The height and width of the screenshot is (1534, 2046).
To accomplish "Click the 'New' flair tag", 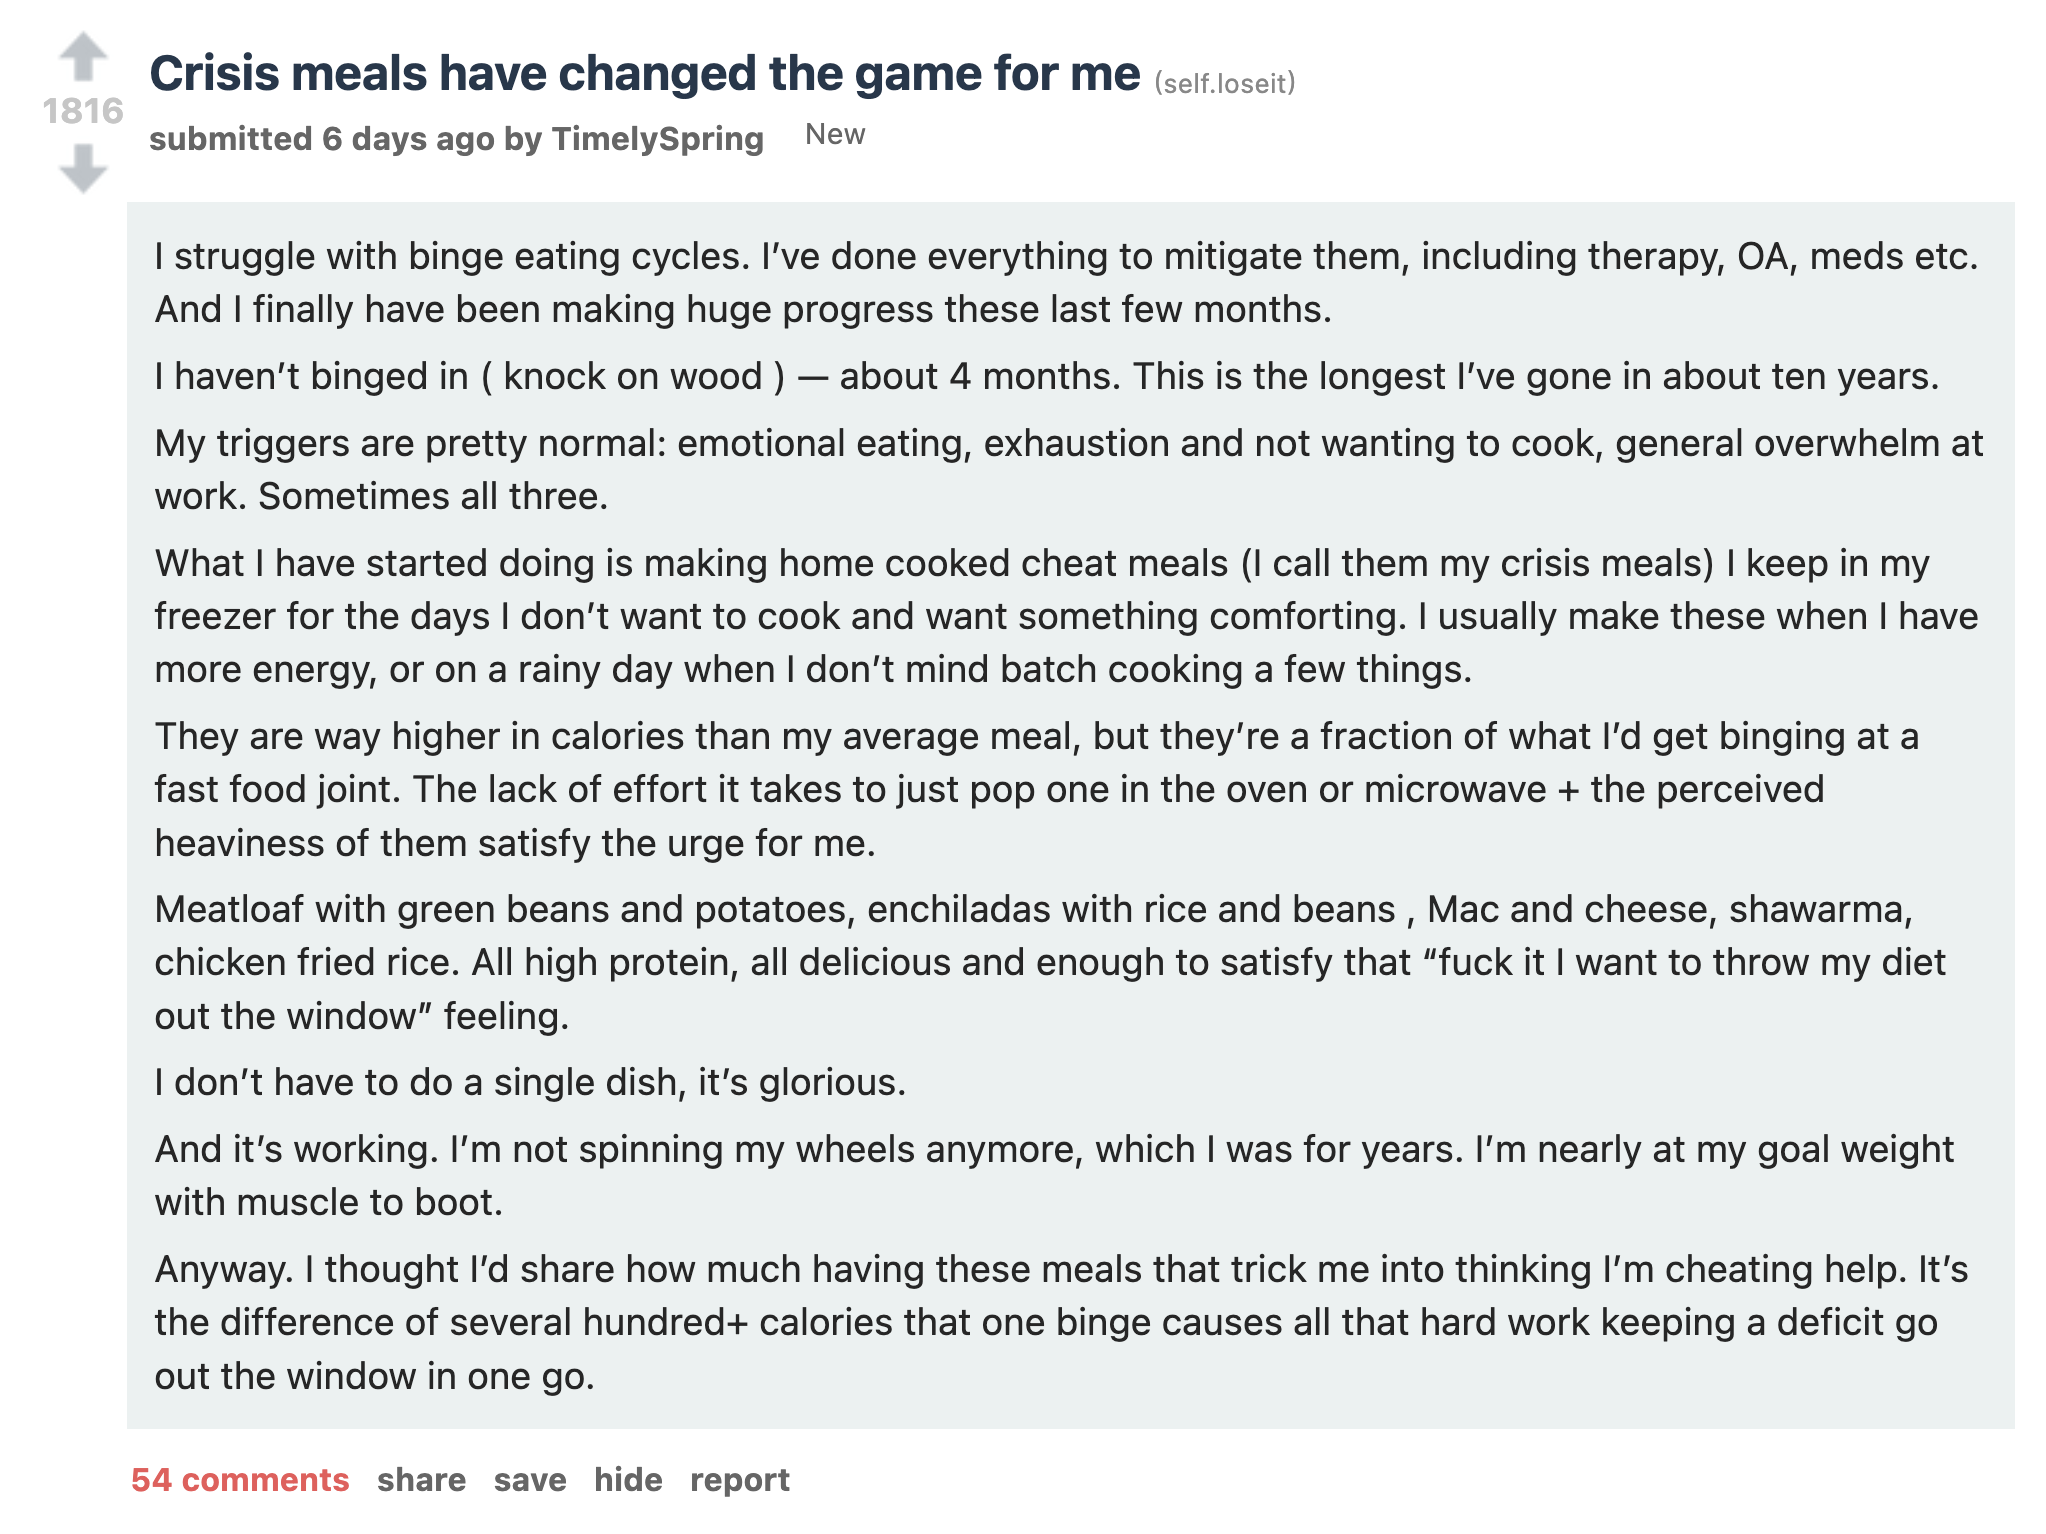I will pyautogui.click(x=835, y=134).
